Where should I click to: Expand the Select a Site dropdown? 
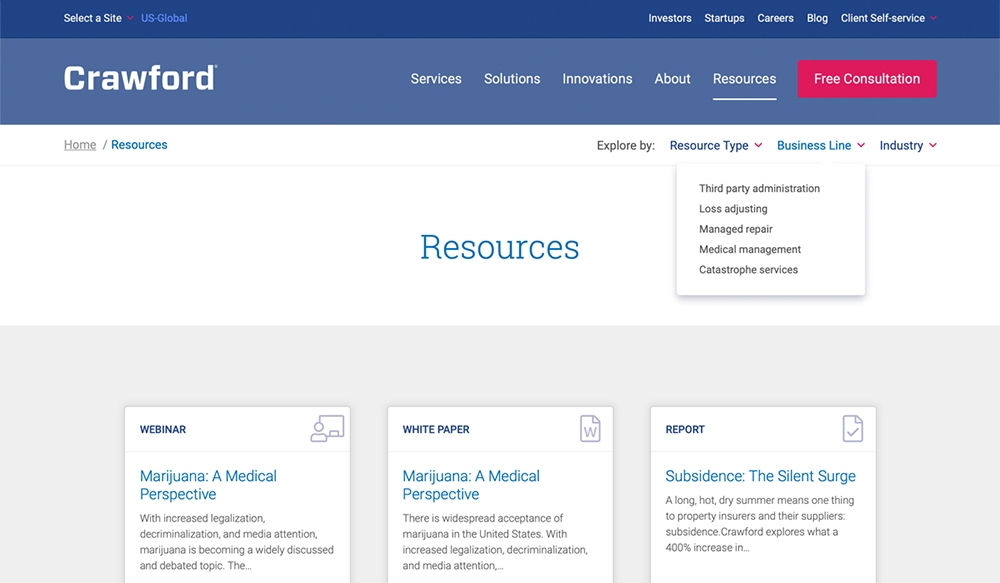(x=98, y=18)
